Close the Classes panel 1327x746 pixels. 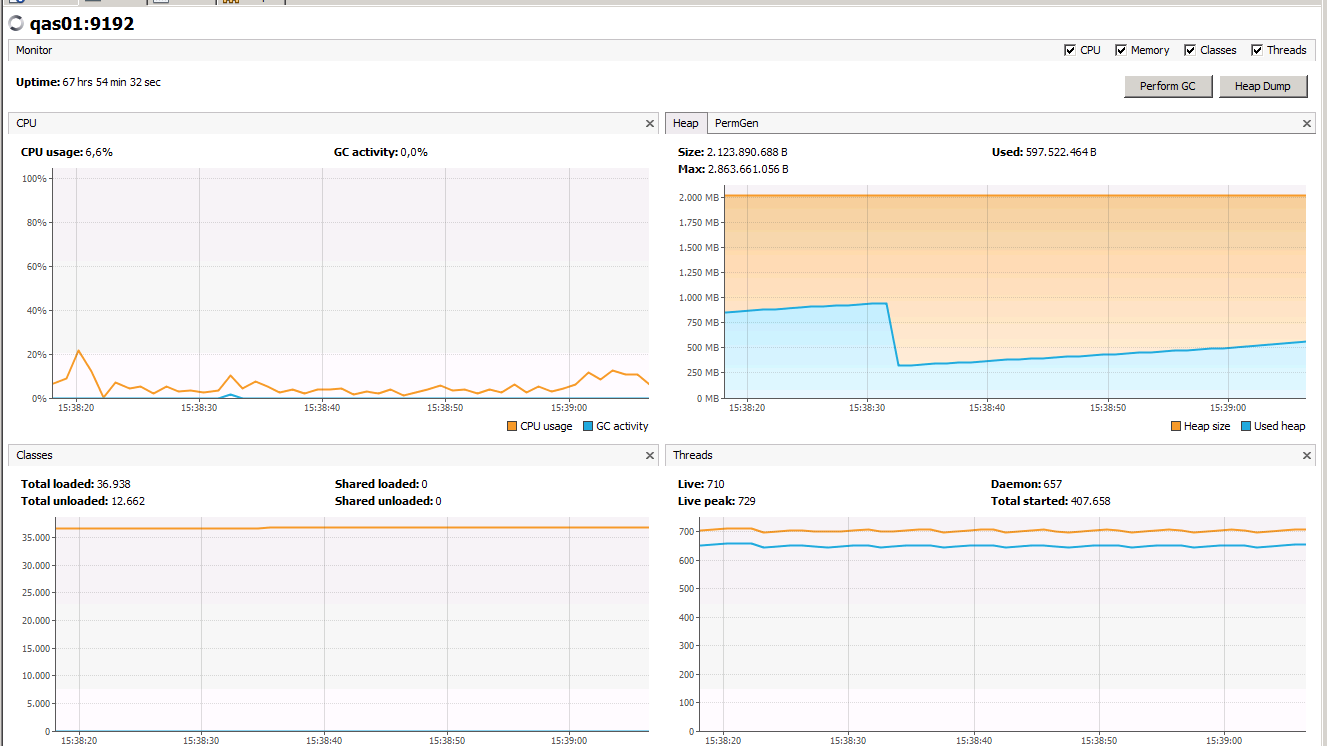click(x=649, y=454)
